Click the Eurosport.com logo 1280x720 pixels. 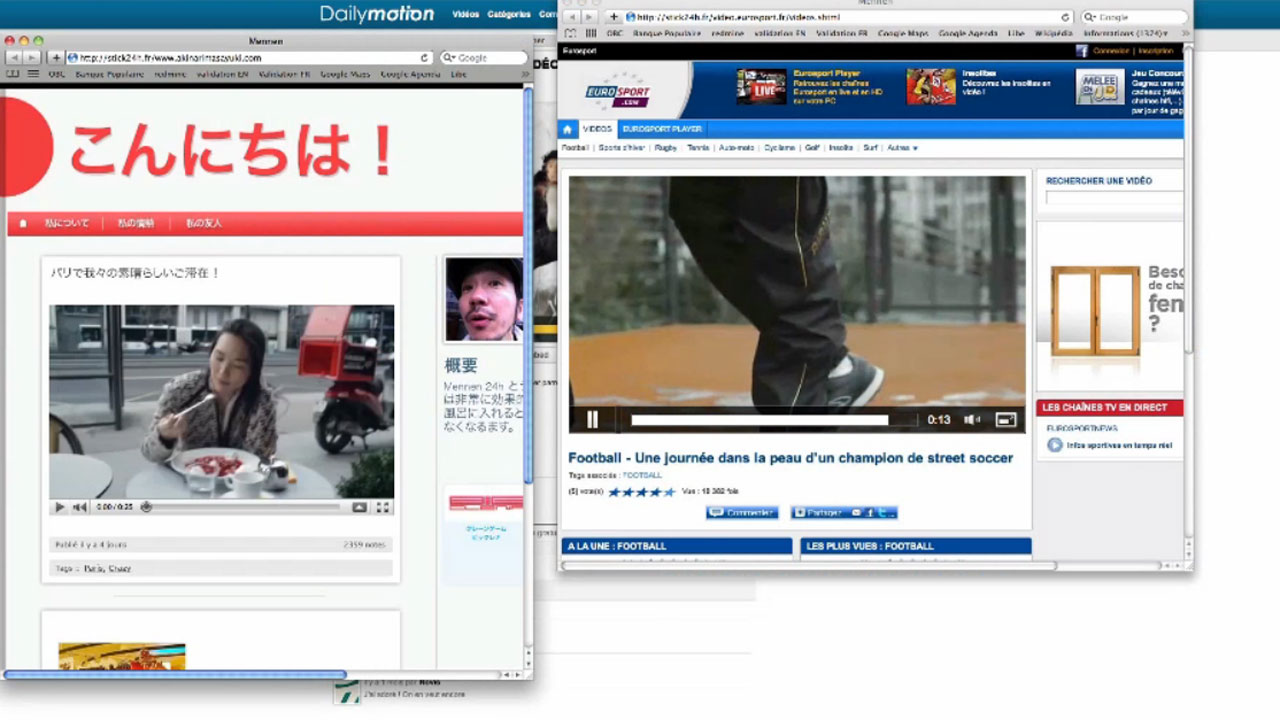pyautogui.click(x=618, y=91)
